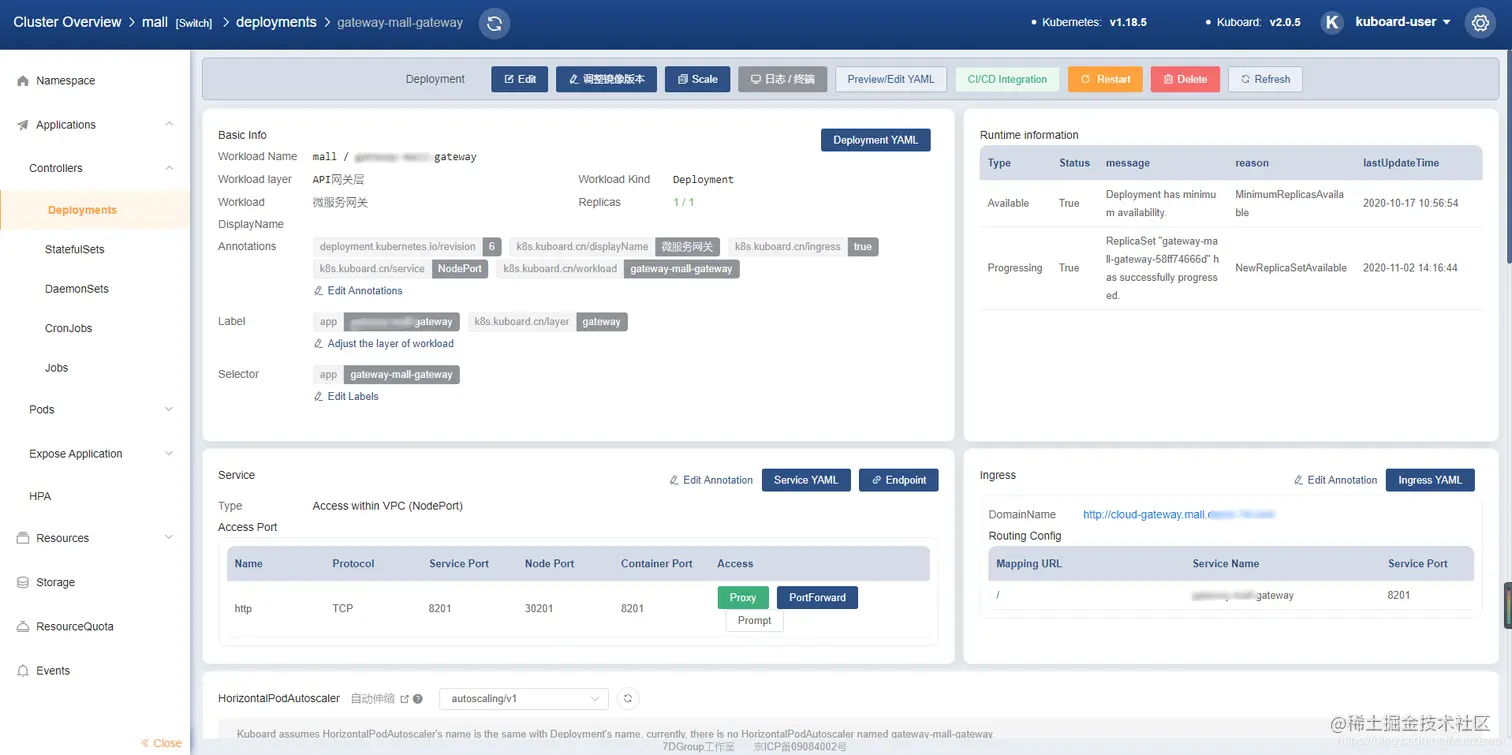Click the circular refresh icon in header

494,22
